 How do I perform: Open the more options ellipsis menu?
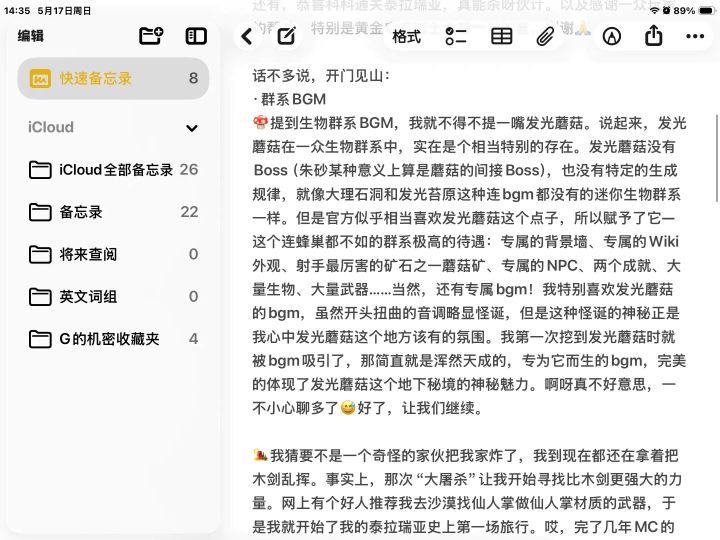coord(695,36)
